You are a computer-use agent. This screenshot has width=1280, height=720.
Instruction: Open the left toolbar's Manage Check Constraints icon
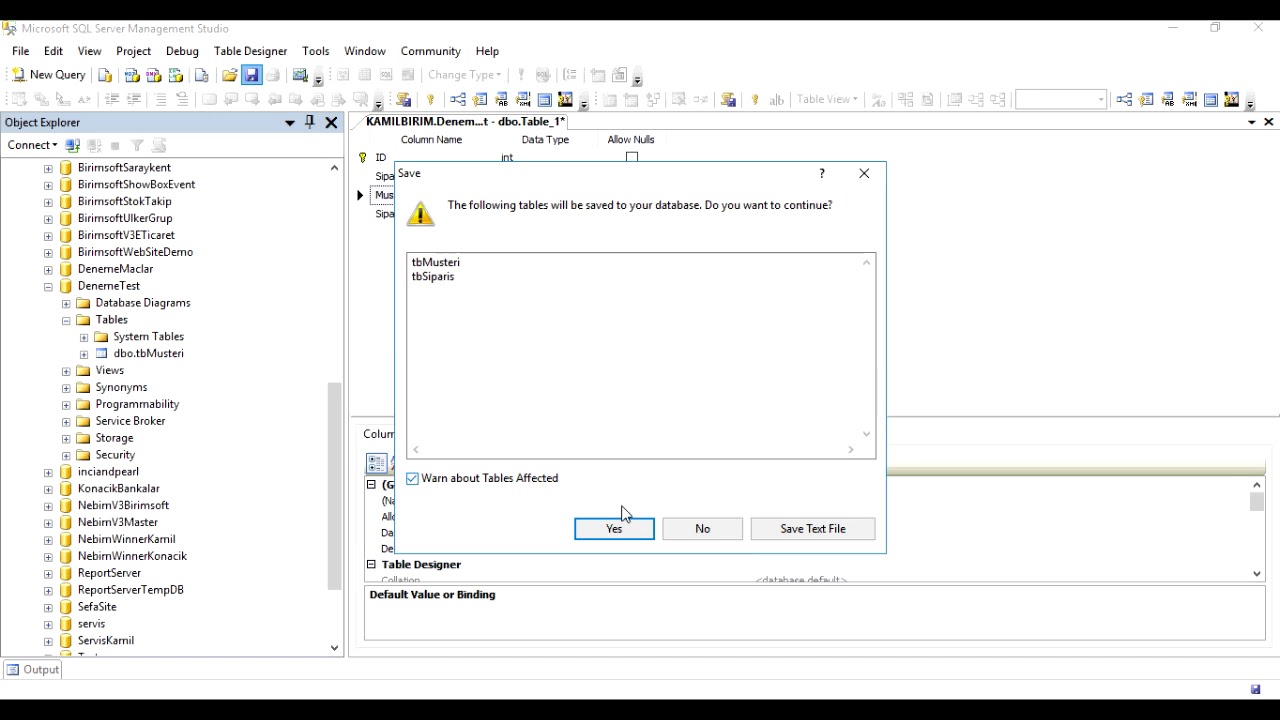(x=544, y=99)
